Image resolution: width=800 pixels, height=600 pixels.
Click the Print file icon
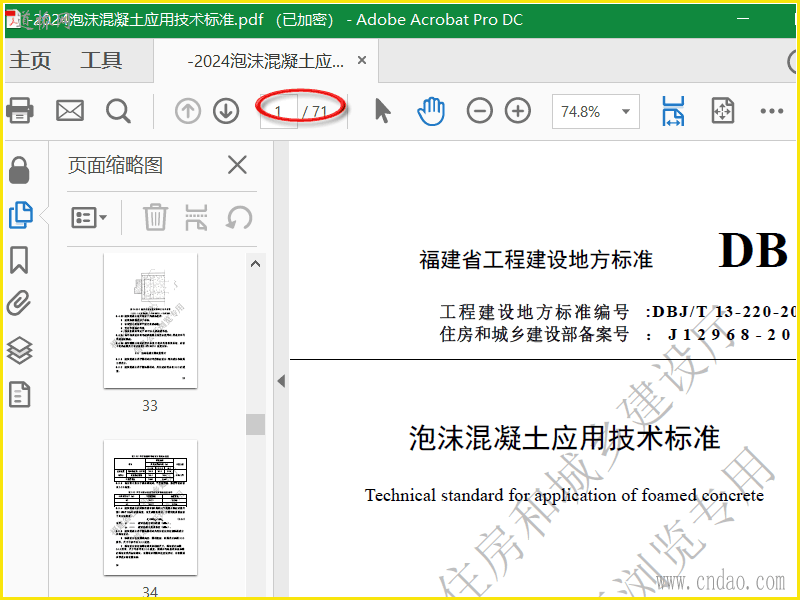[19, 110]
